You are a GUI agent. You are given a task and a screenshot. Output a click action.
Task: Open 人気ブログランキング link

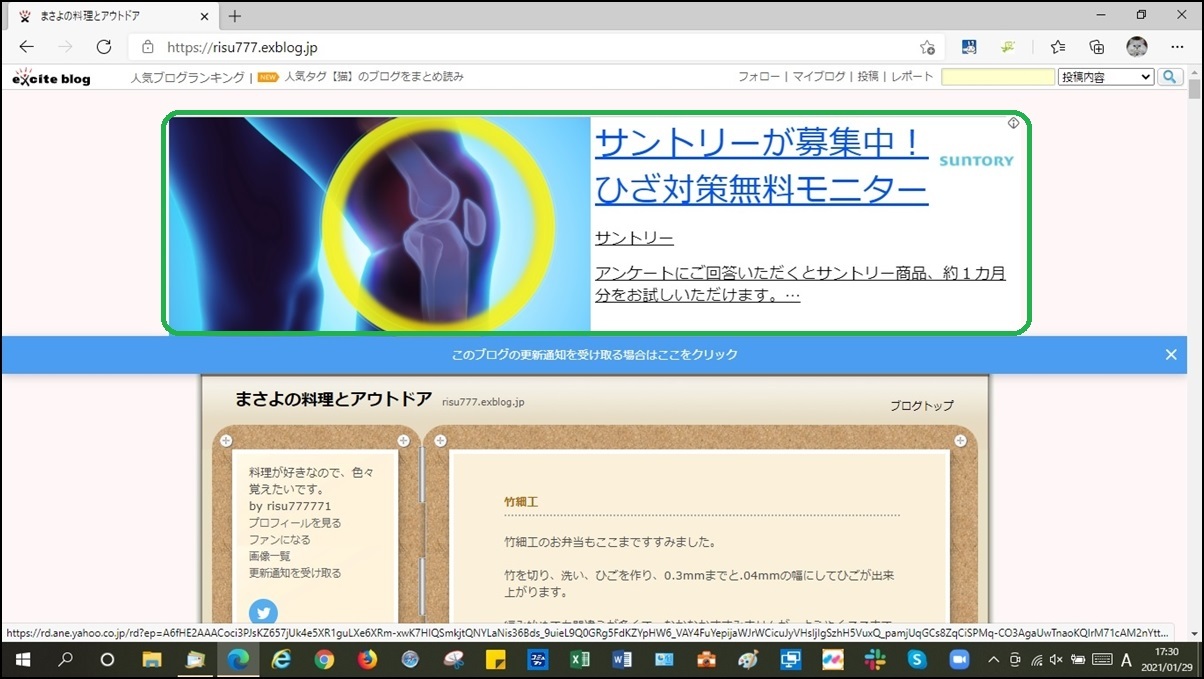[x=187, y=77]
